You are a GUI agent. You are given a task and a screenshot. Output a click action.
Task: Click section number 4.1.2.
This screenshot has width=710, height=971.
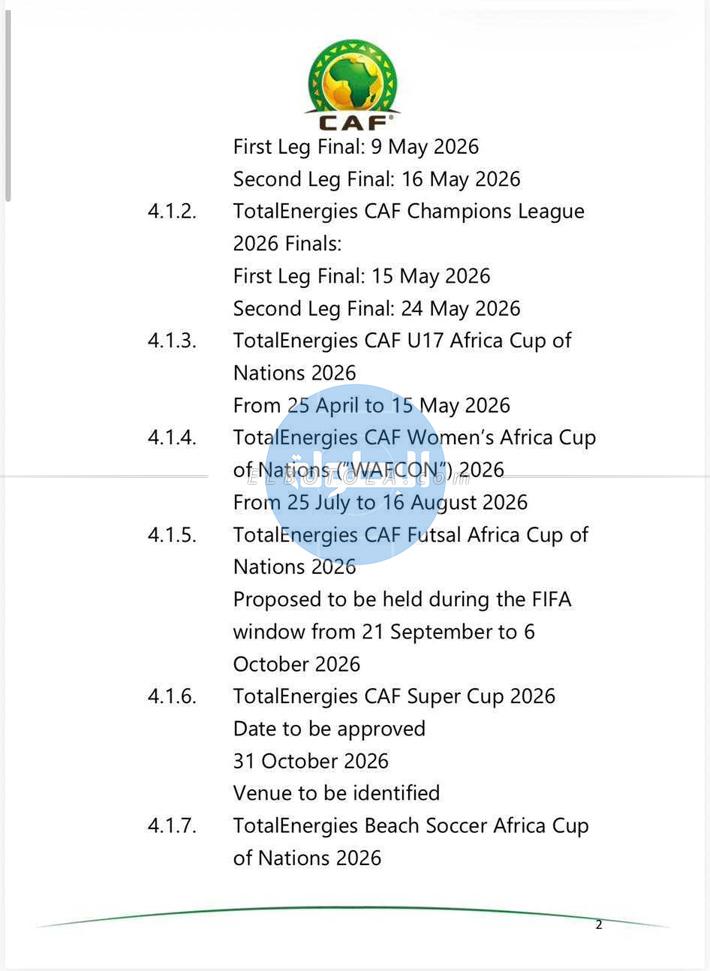[x=172, y=212]
